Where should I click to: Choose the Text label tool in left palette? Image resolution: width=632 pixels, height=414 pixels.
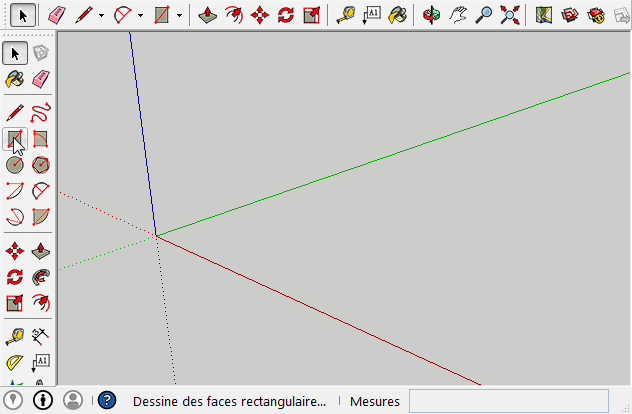pyautogui.click(x=41, y=362)
